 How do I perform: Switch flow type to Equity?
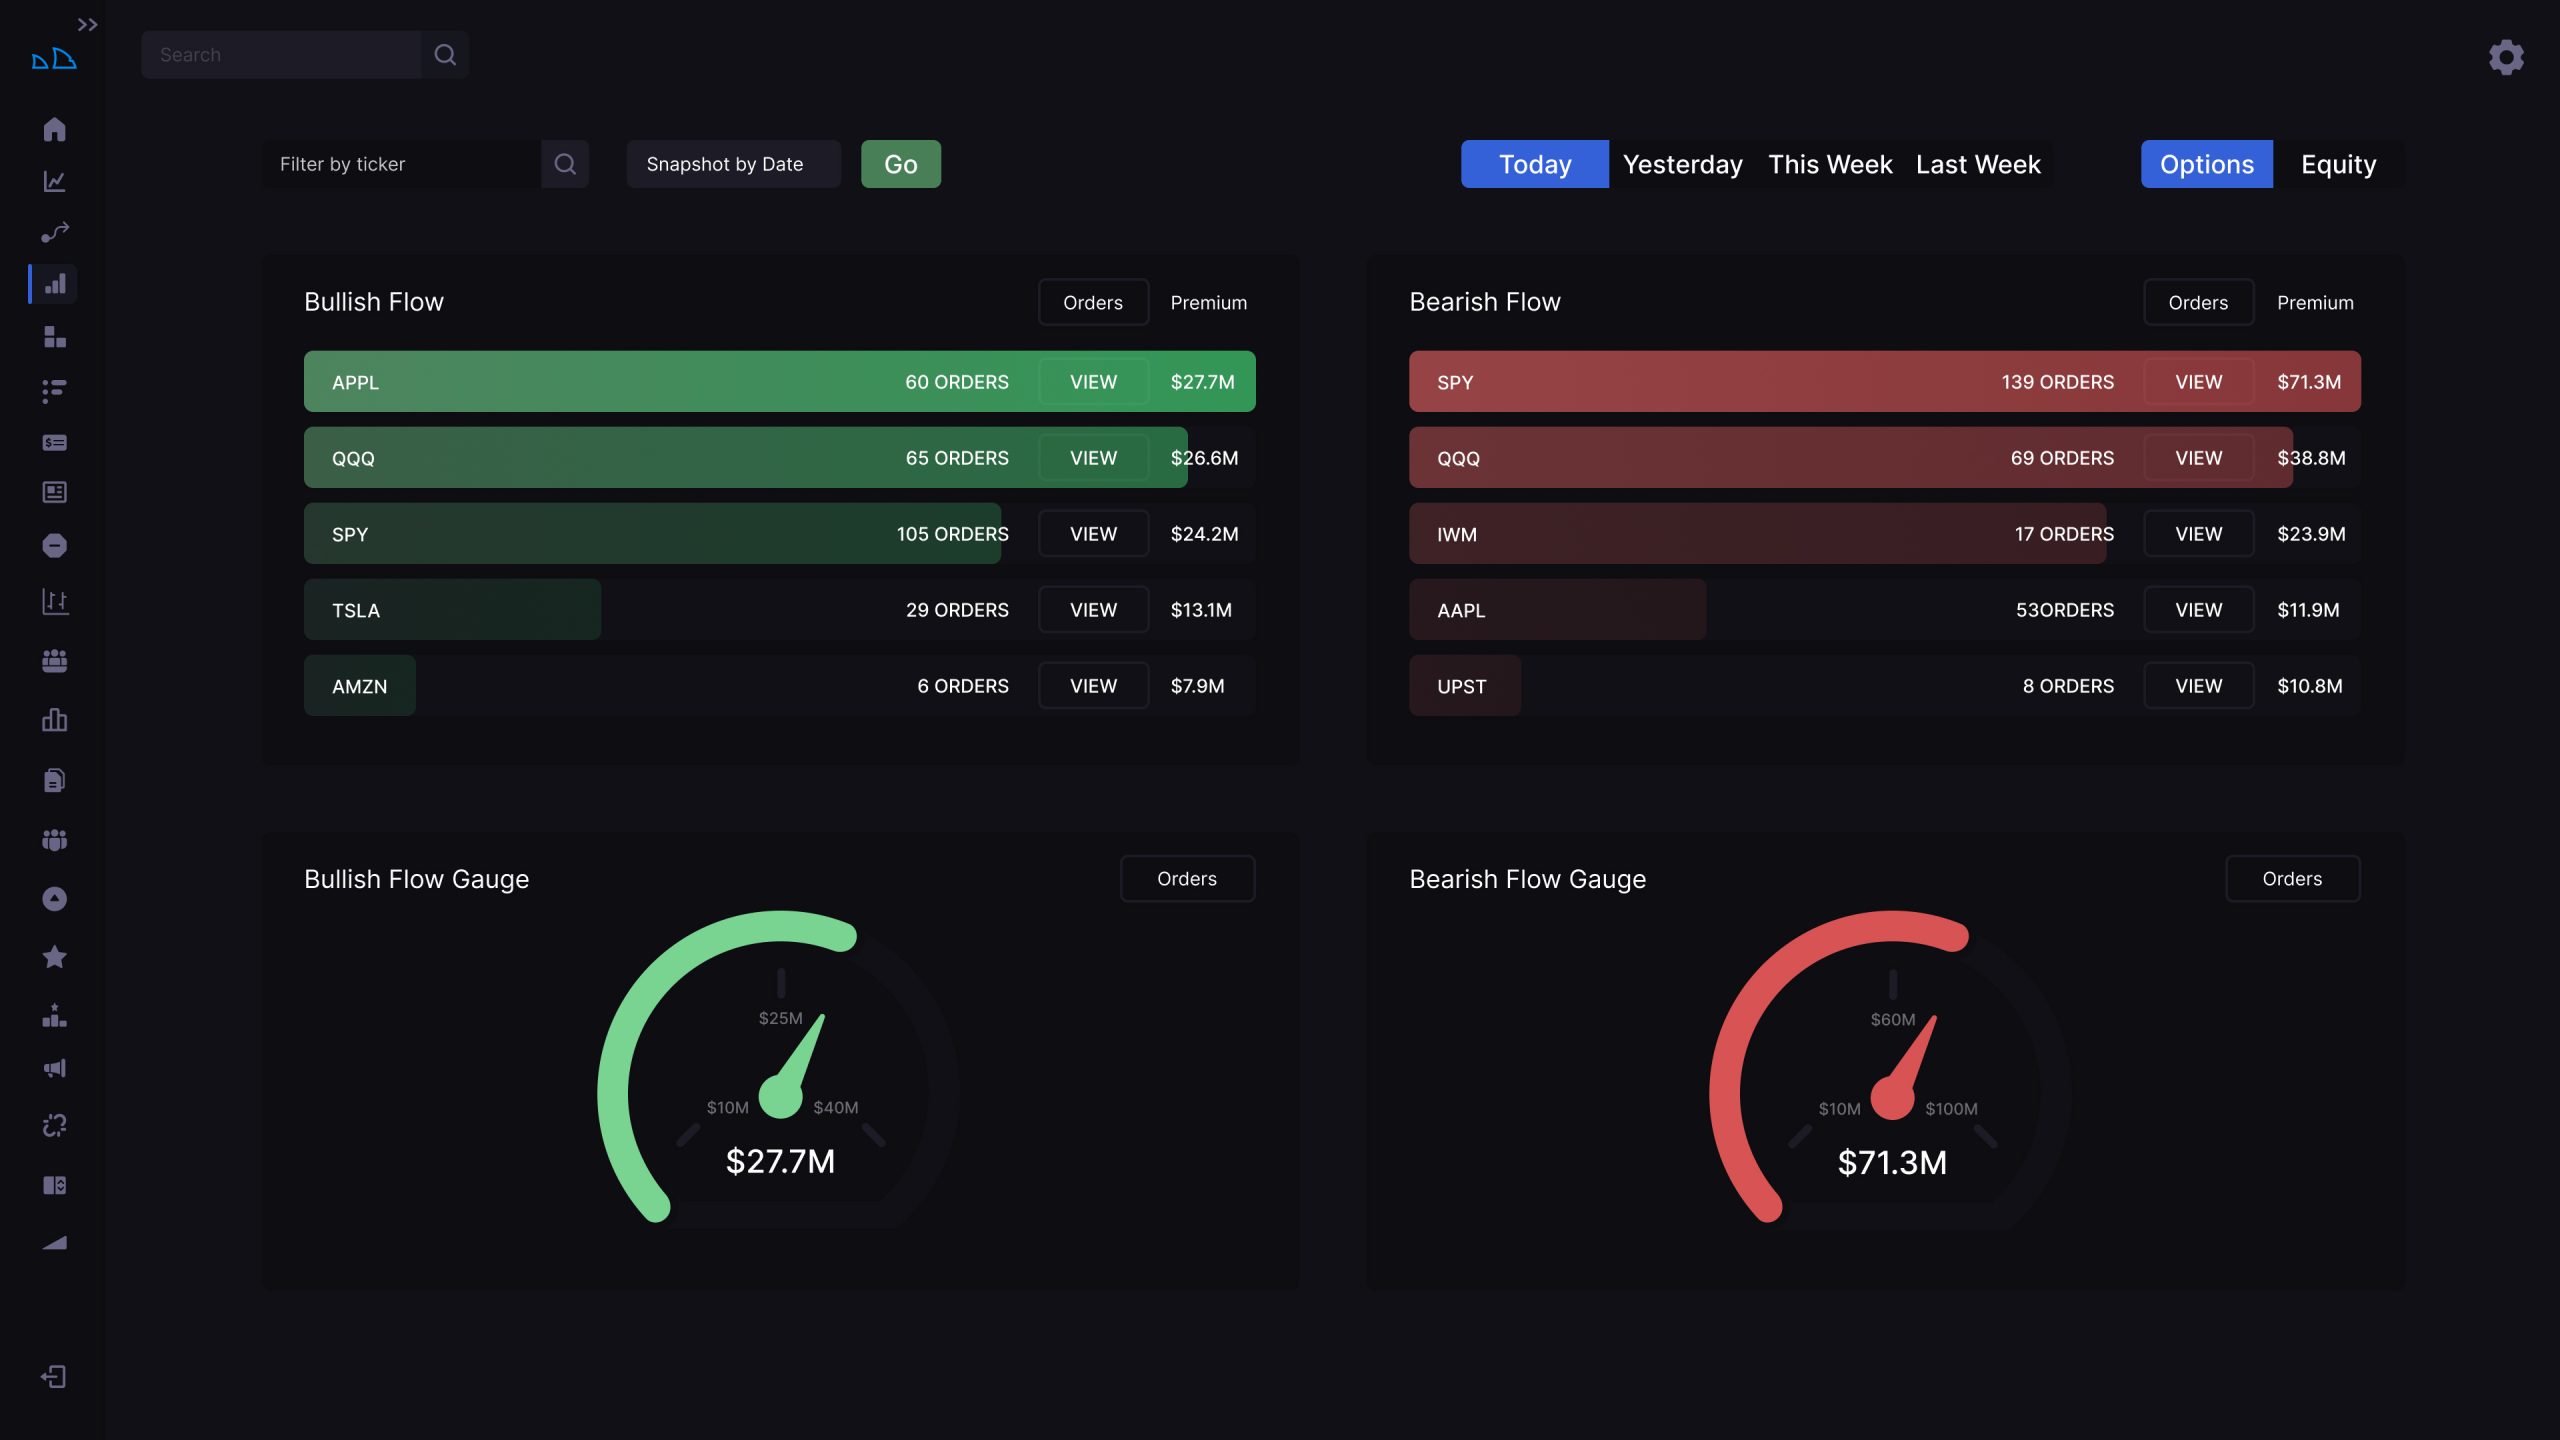point(2338,164)
